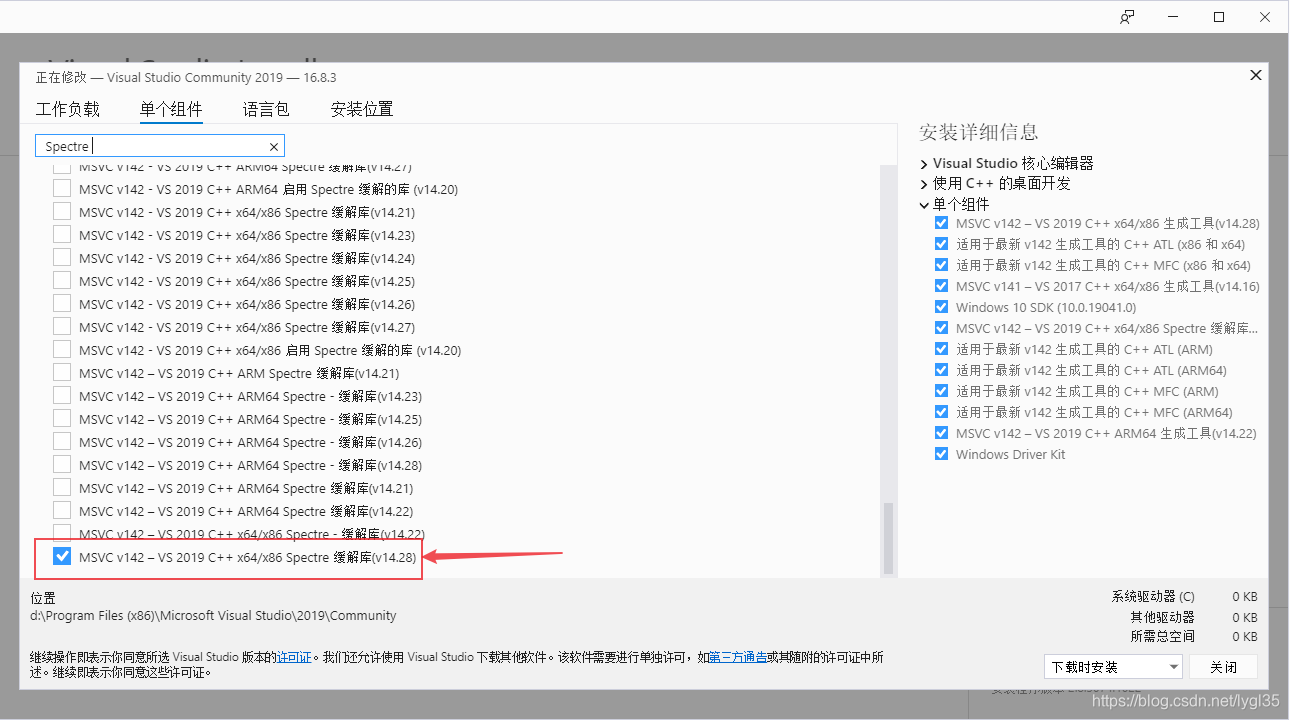This screenshot has width=1290, height=720.
Task: Minimize the Visual Studio Installer window
Action: (x=1173, y=17)
